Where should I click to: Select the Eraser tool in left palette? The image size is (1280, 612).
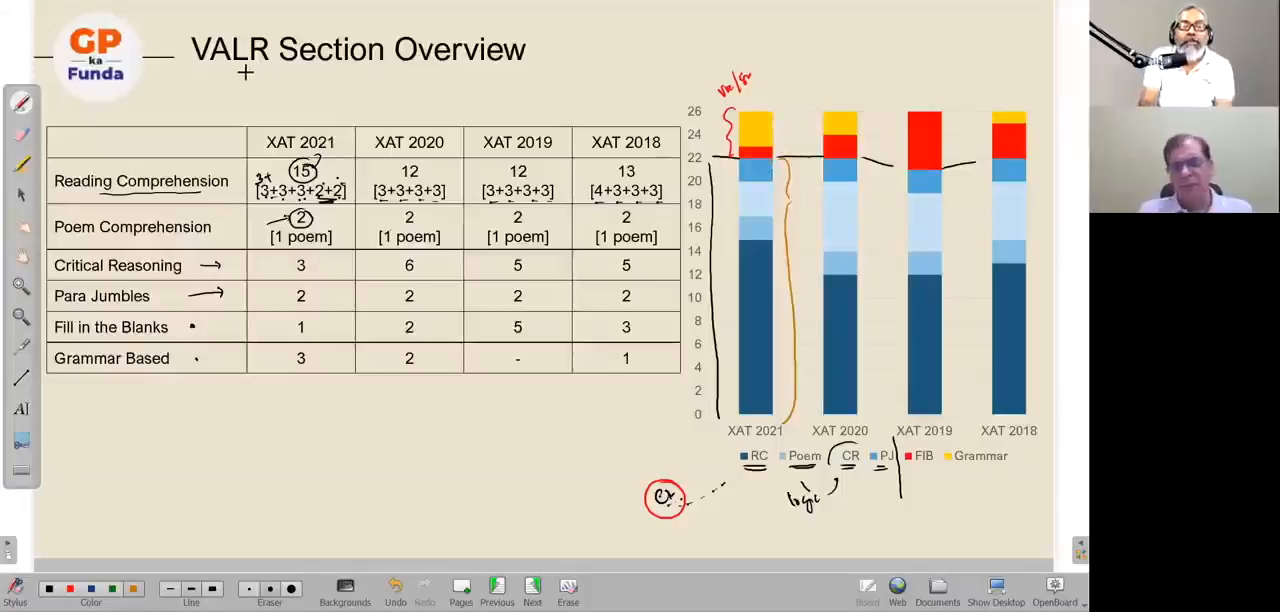[21, 134]
